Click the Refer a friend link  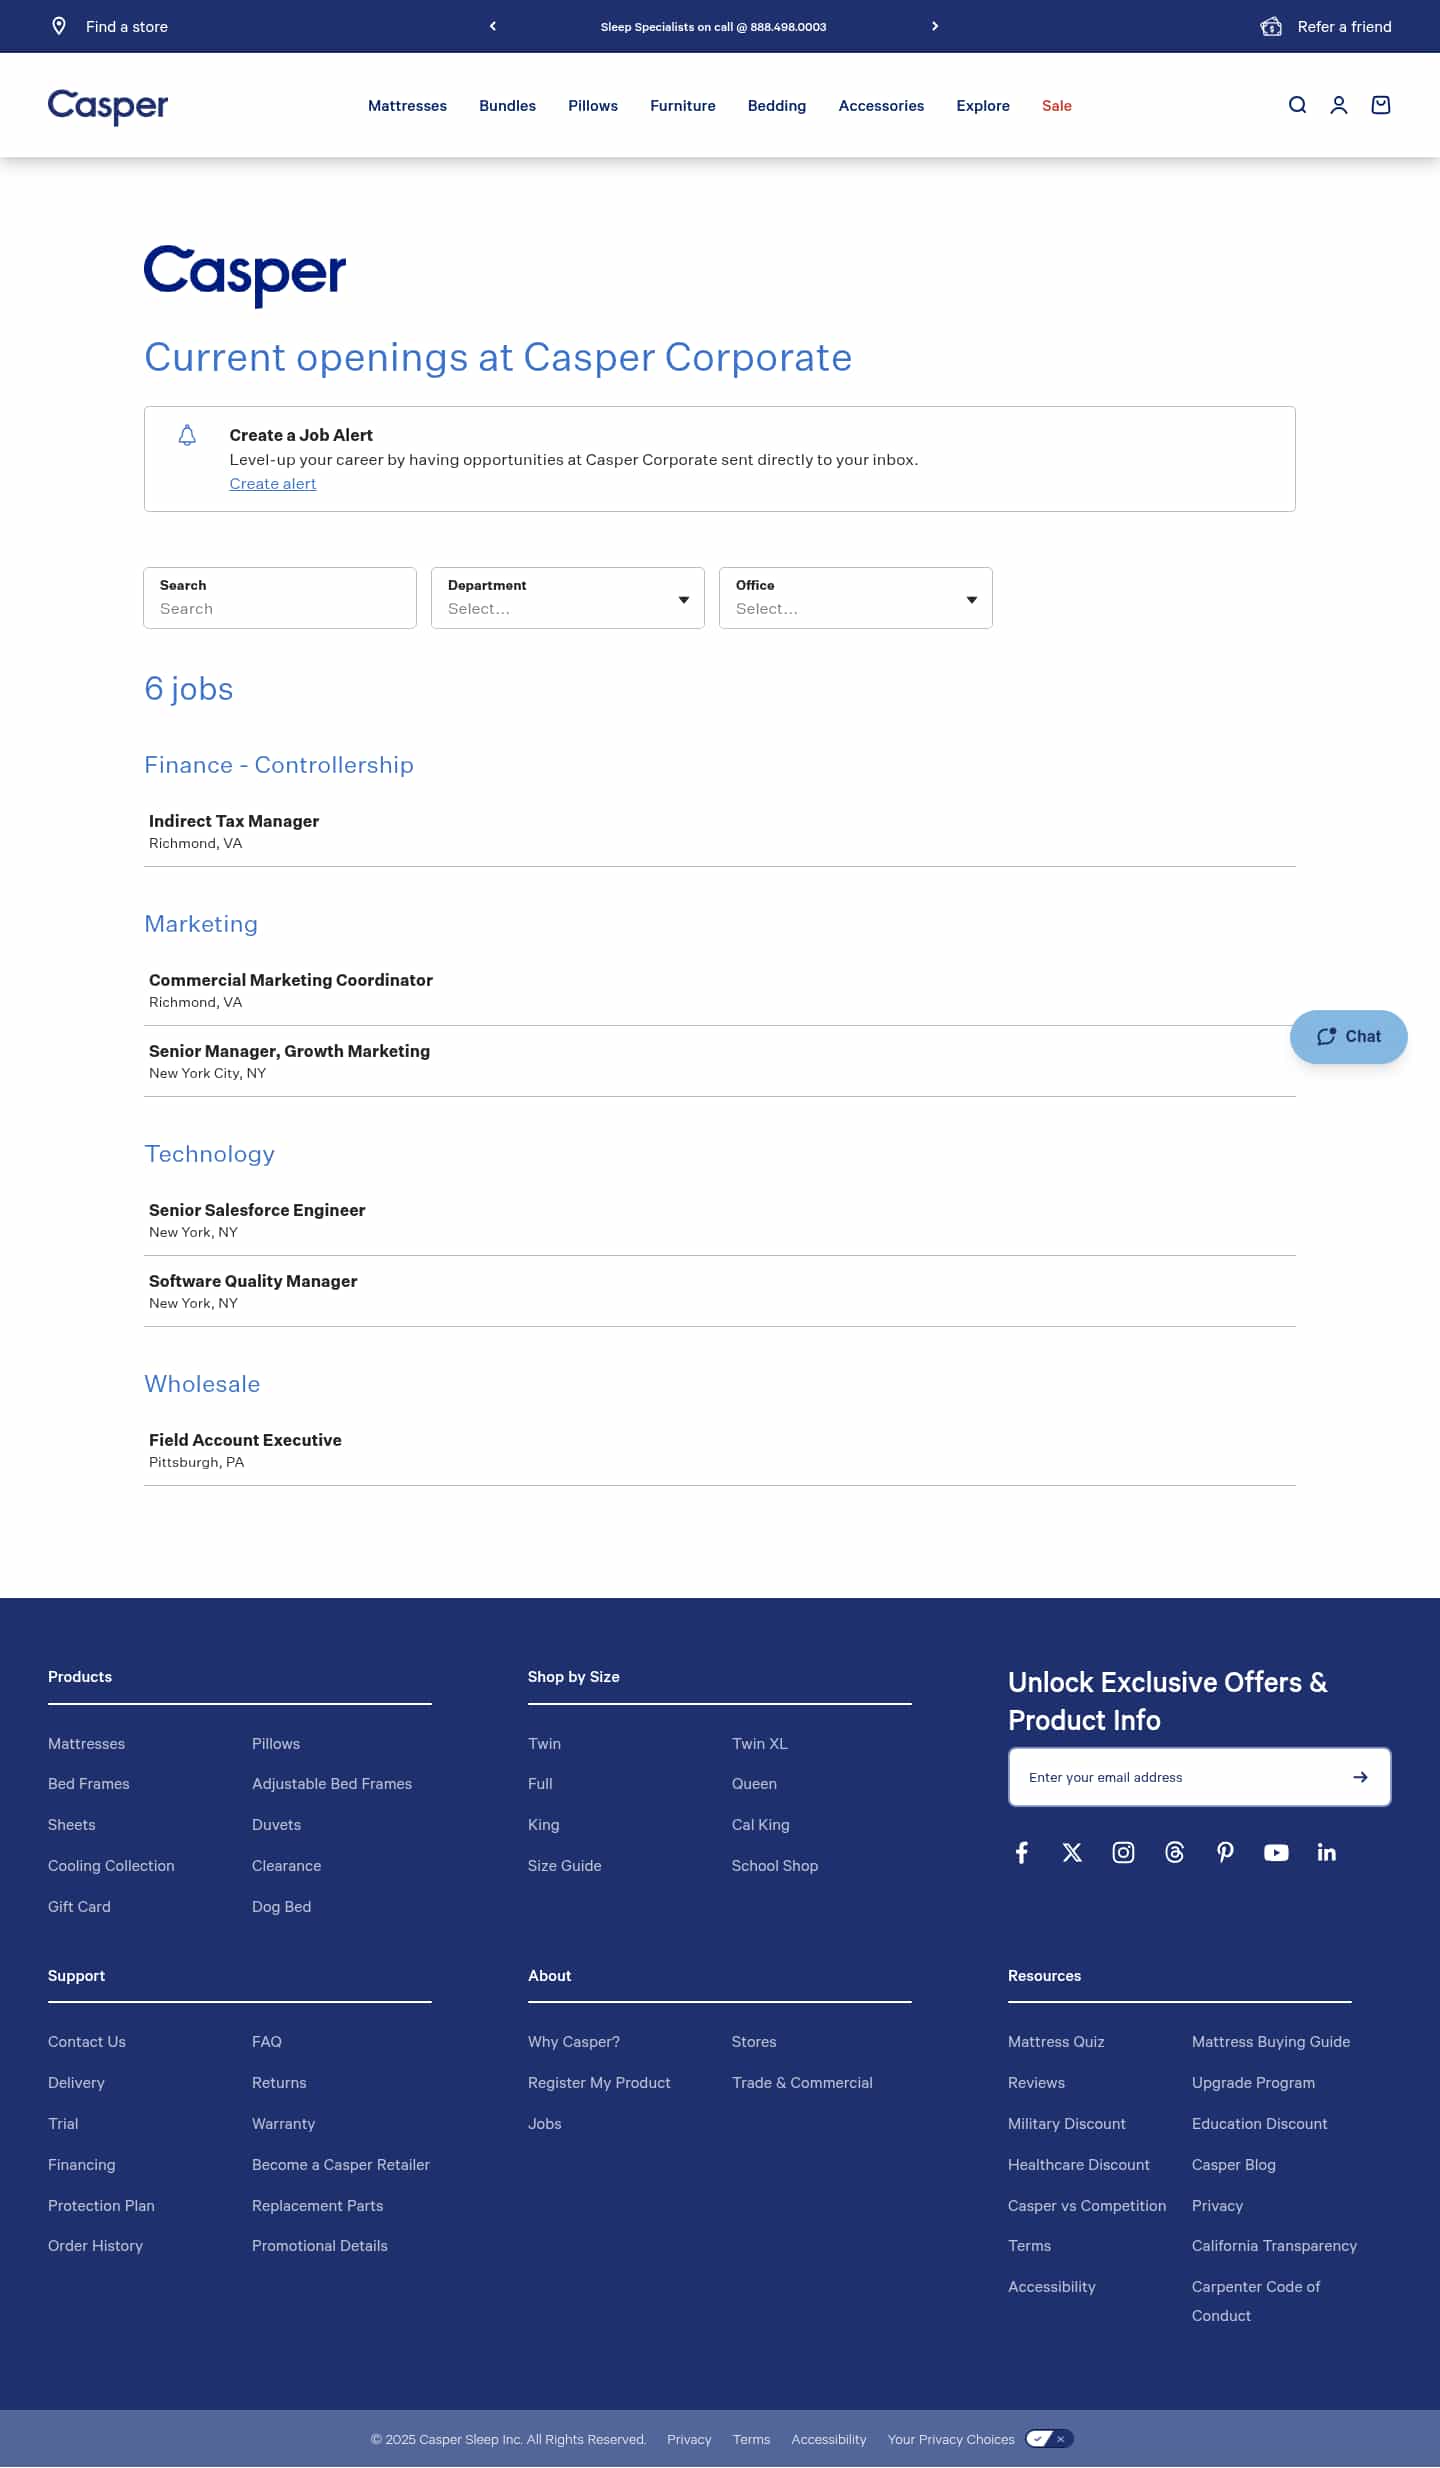1344,27
